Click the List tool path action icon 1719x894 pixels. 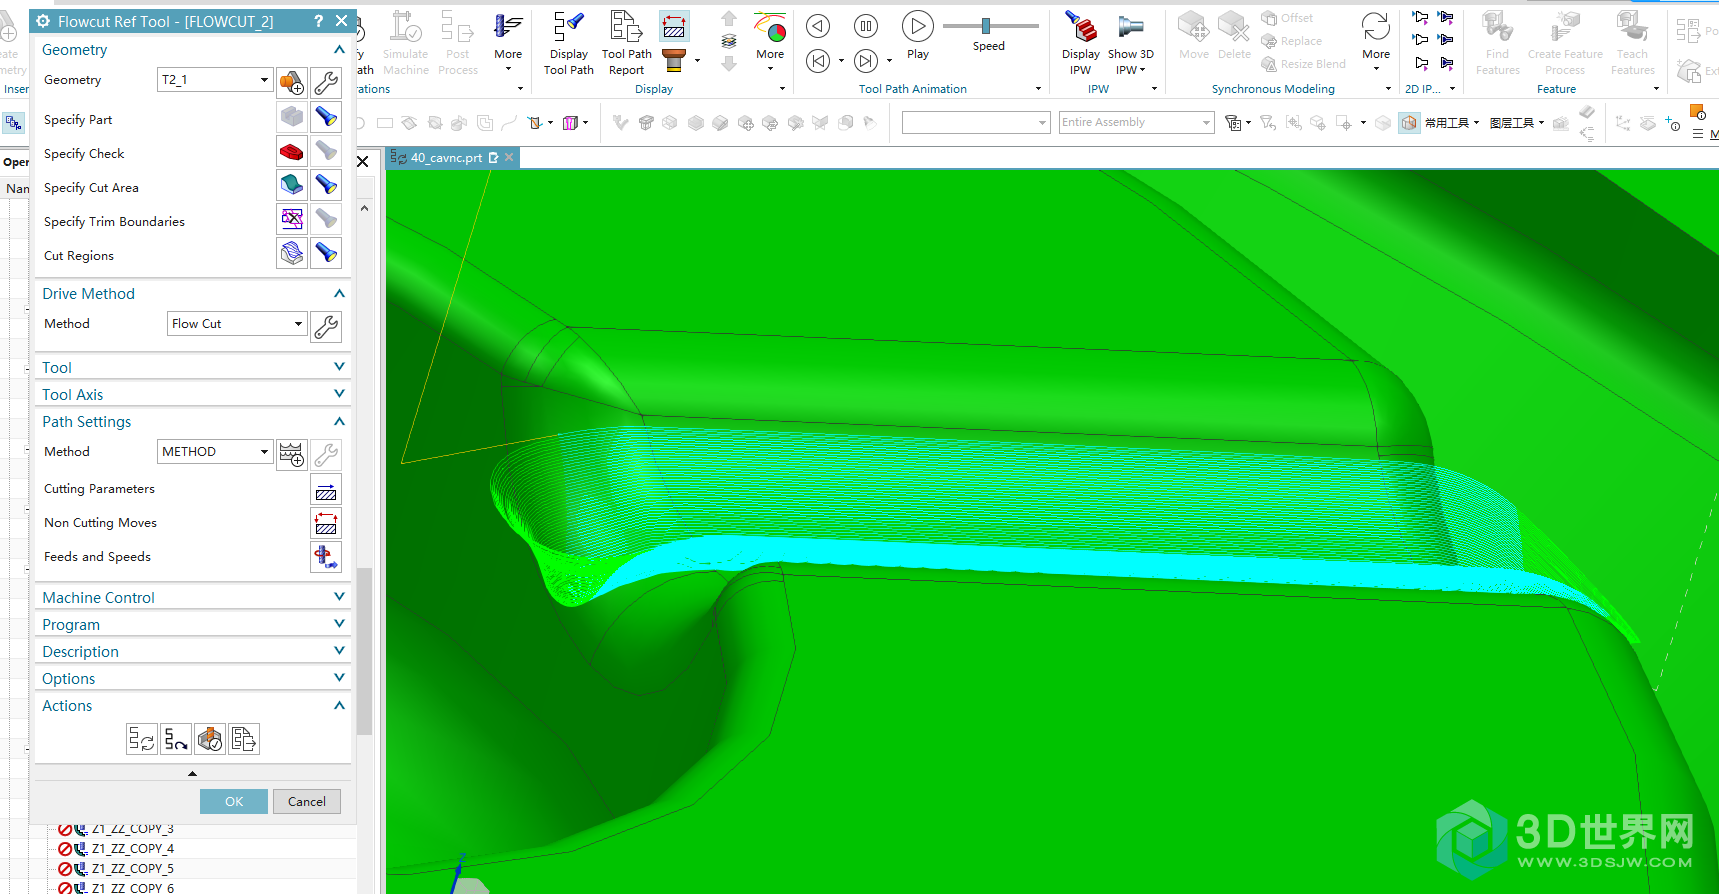point(244,739)
